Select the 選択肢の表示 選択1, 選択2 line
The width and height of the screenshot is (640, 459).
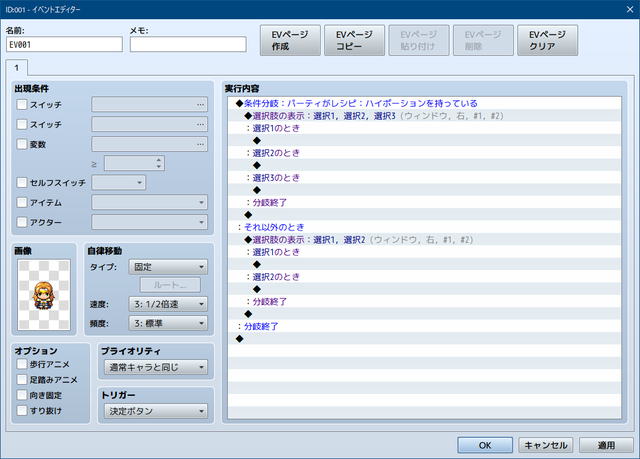click(424, 239)
